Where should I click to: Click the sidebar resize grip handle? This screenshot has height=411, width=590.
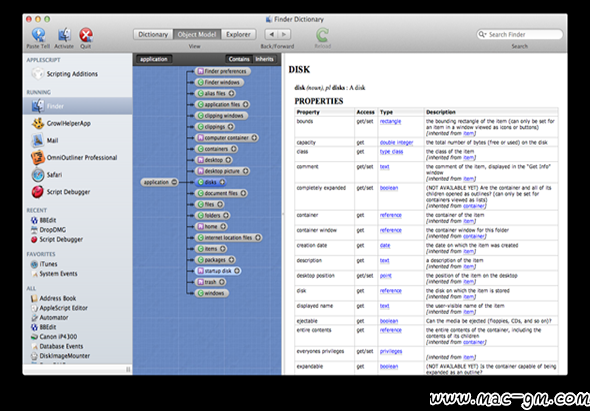click(128, 370)
